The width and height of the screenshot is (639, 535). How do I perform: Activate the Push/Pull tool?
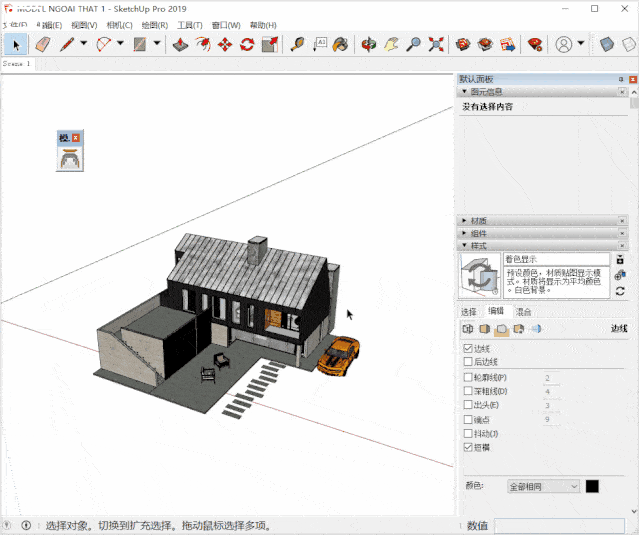pos(180,44)
